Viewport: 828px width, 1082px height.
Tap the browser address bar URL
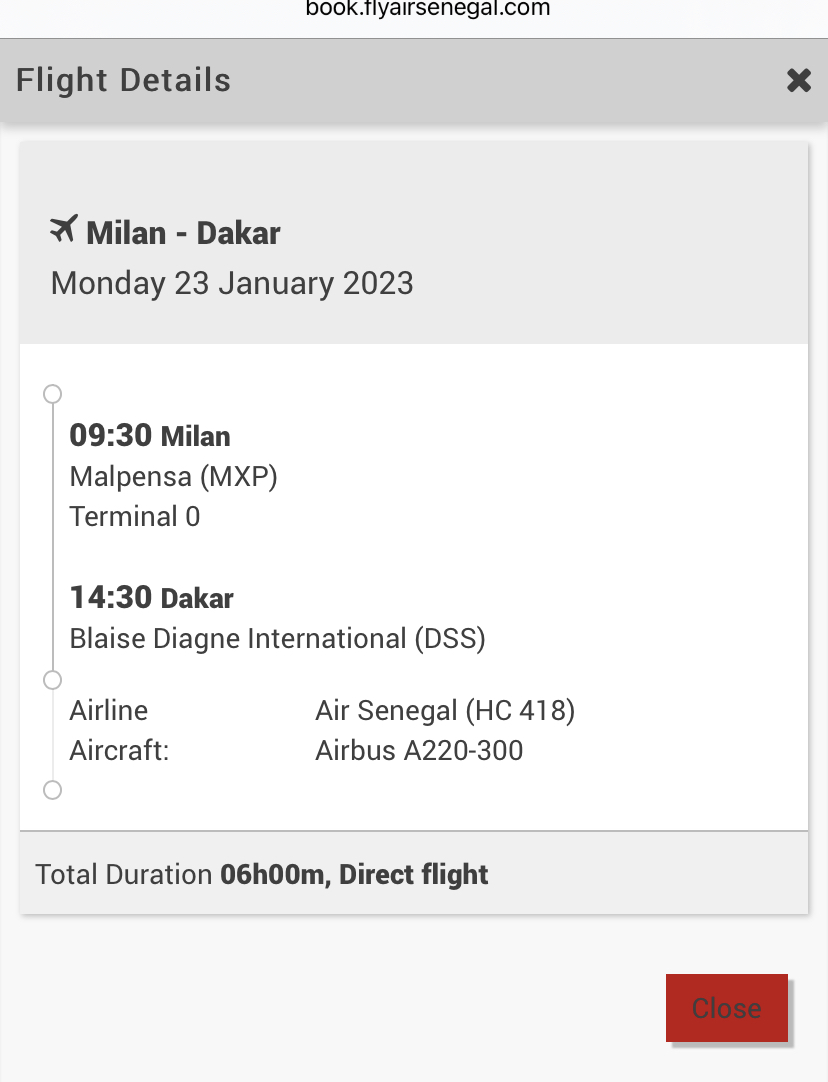click(414, 9)
